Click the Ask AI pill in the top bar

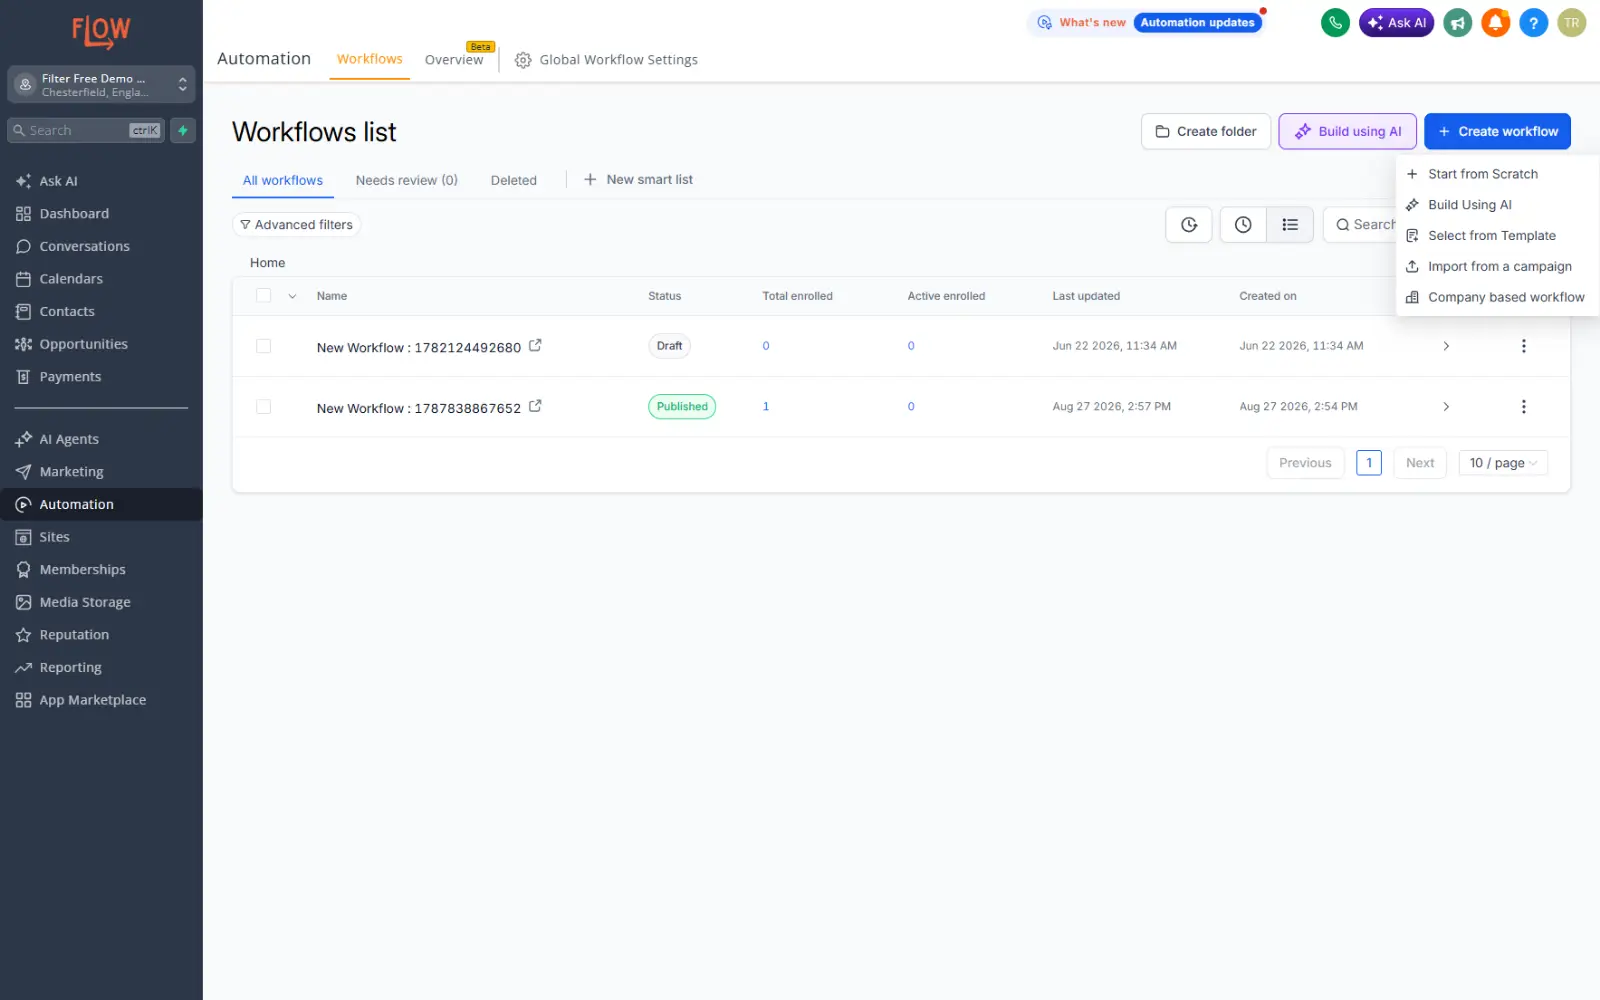point(1396,23)
